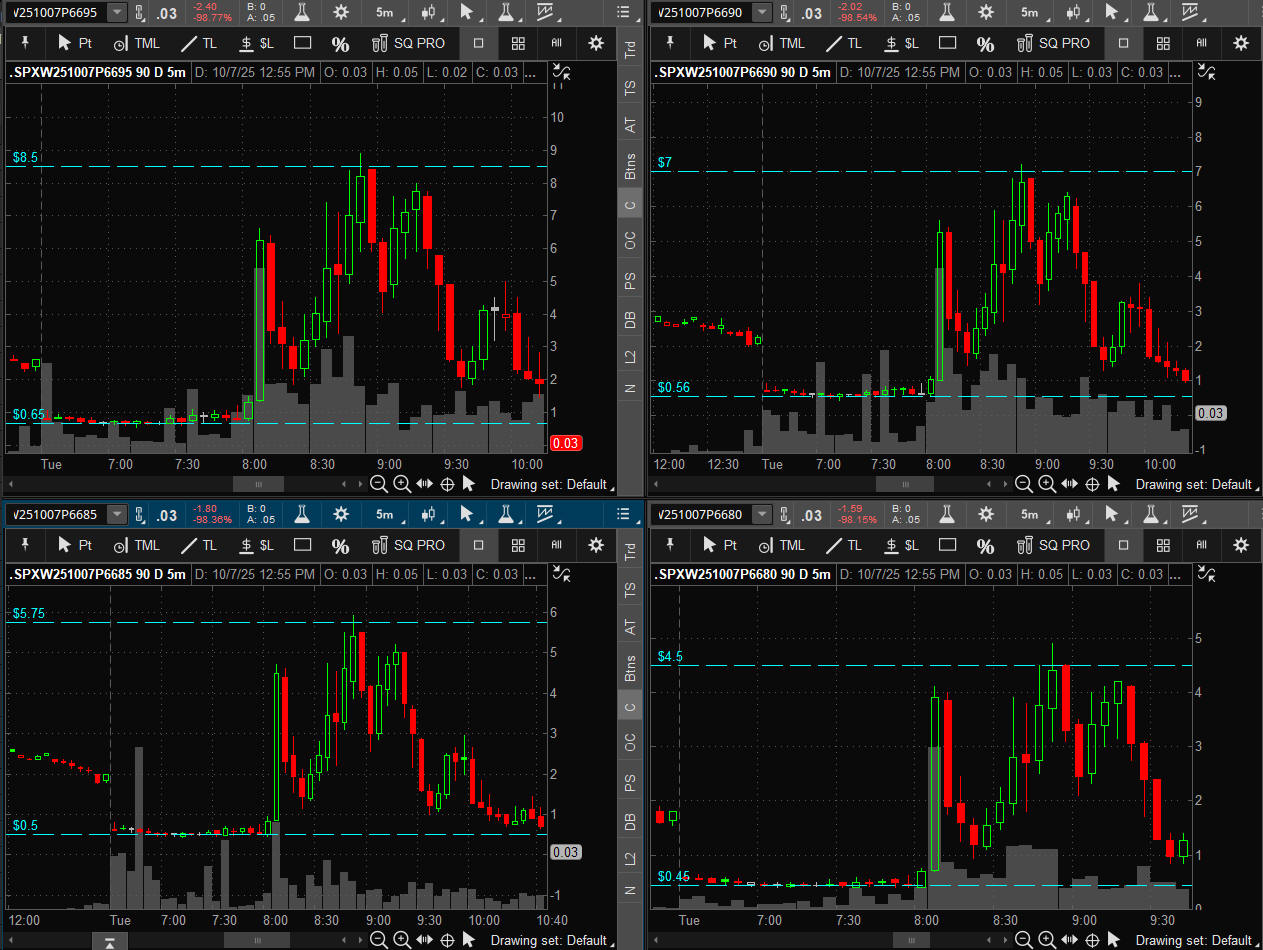Open chart settings gear in P6685 header
The width and height of the screenshot is (1263, 950).
[x=341, y=514]
